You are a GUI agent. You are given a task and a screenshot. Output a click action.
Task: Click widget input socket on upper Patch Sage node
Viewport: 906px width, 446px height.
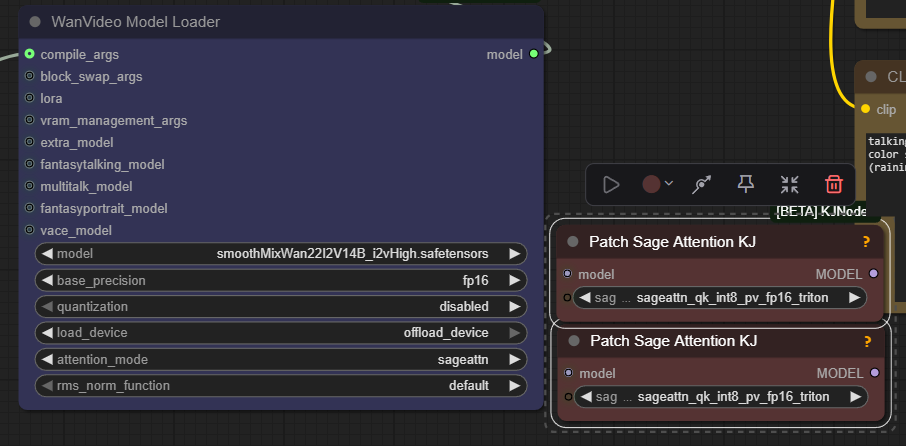click(x=567, y=298)
